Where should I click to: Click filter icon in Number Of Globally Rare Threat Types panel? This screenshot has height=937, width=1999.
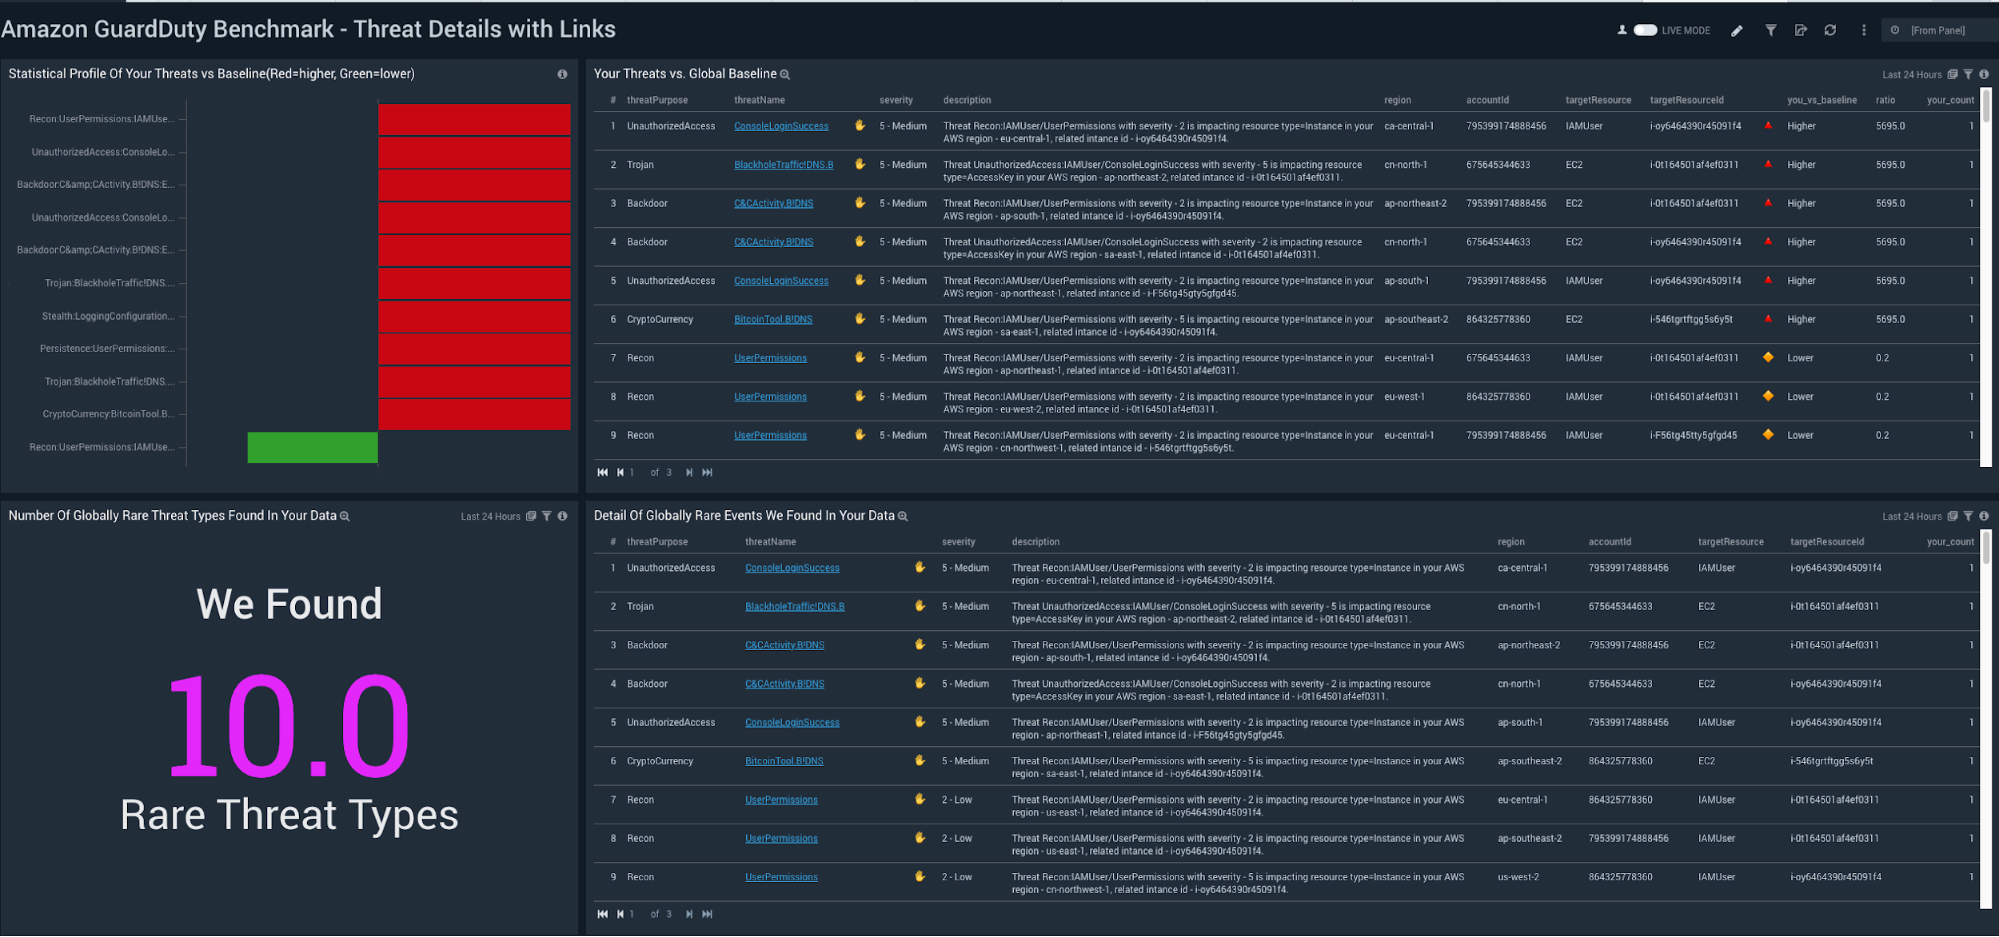547,516
